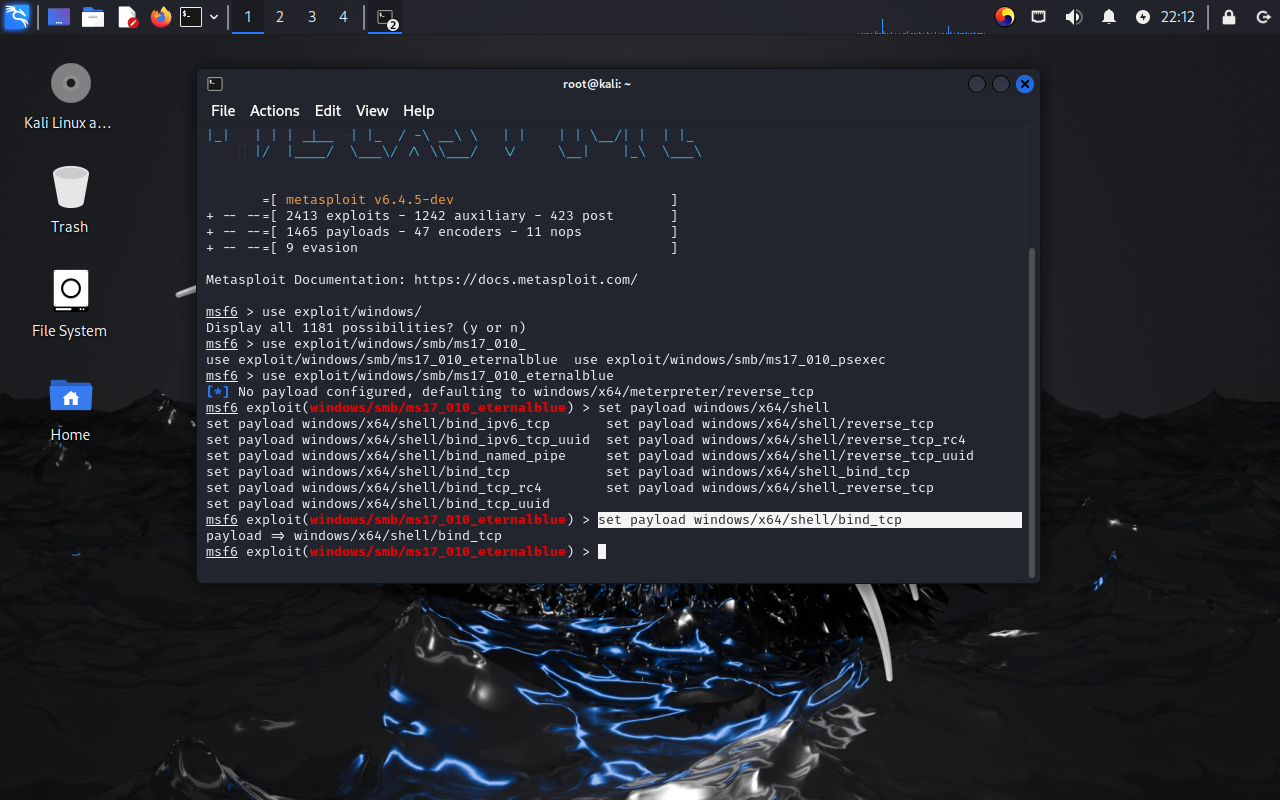The image size is (1280, 800).
Task: Lock the screen with padlock icon
Action: [x=1229, y=17]
